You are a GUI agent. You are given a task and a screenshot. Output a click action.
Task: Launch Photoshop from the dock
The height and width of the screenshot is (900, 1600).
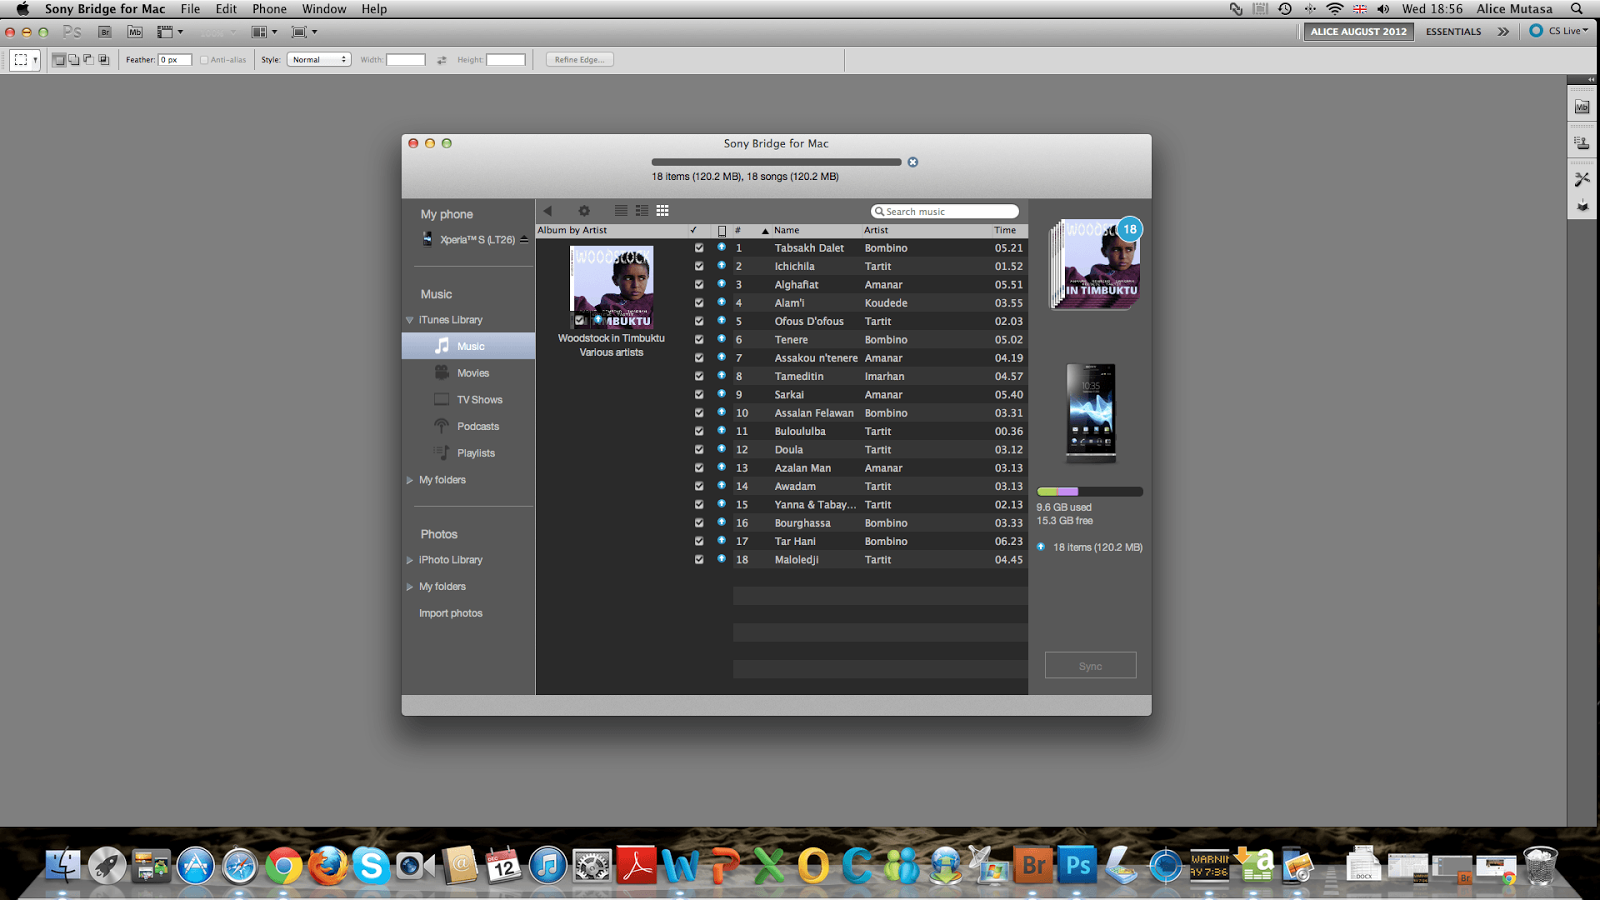(1078, 865)
